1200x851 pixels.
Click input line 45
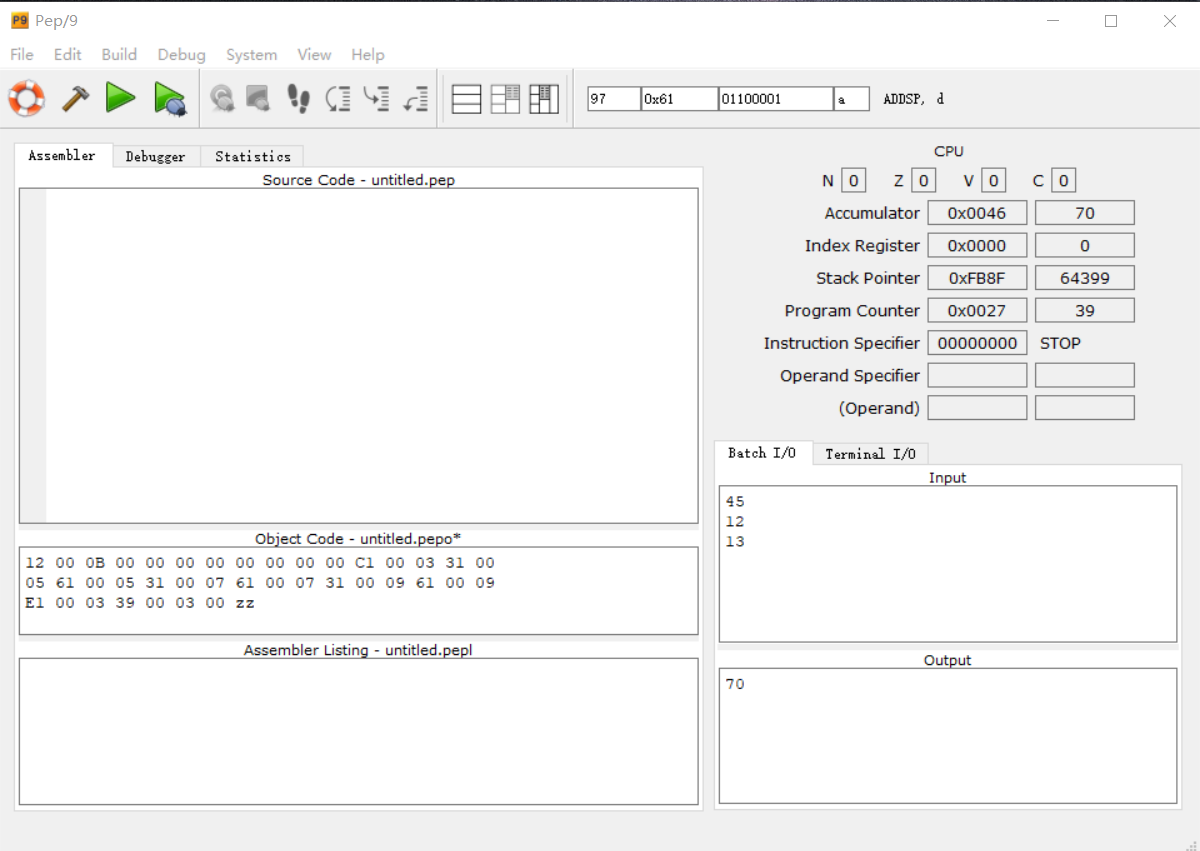735,502
